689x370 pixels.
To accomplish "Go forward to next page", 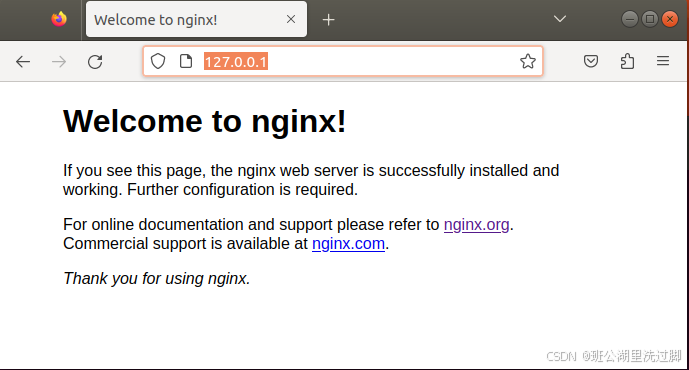I will coord(59,62).
